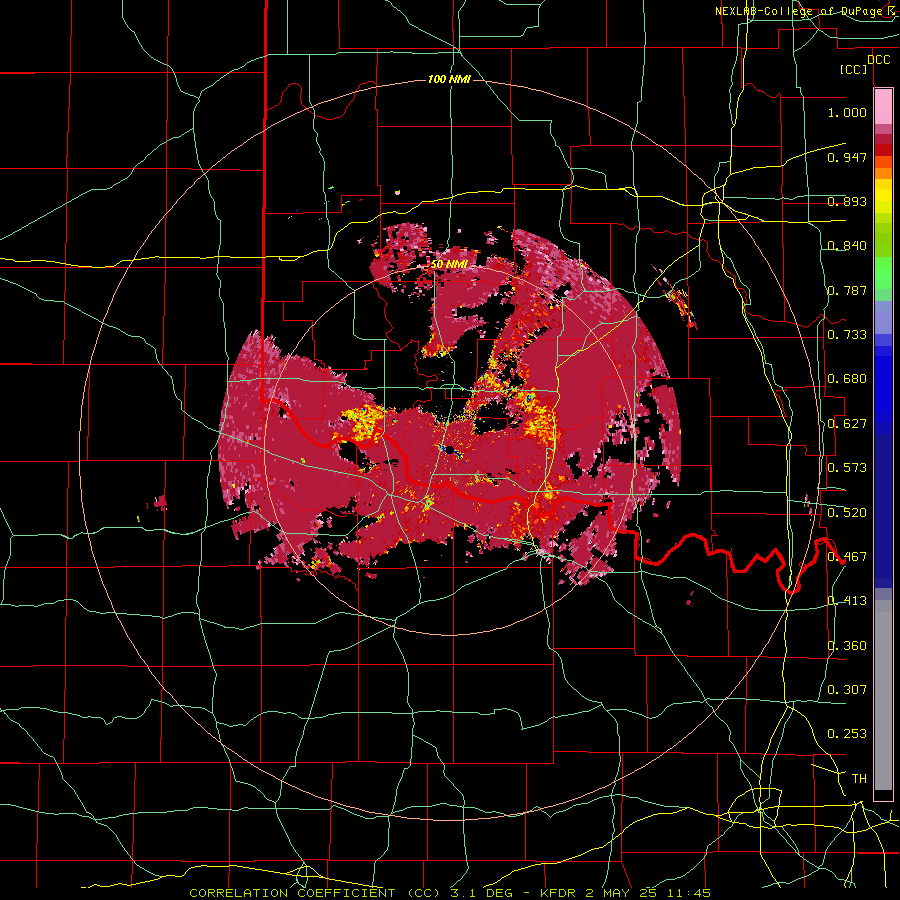Select the 0.520 scale value
Image resolution: width=900 pixels, height=900 pixels.
pyautogui.click(x=847, y=513)
